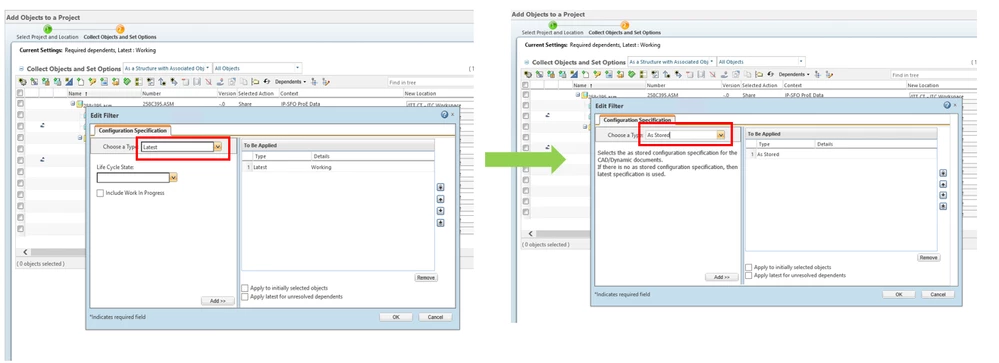Click 258C395.ASM assembly icon in table behind As Stored dialog
Viewport: 999px width, 363px height.
[584, 95]
